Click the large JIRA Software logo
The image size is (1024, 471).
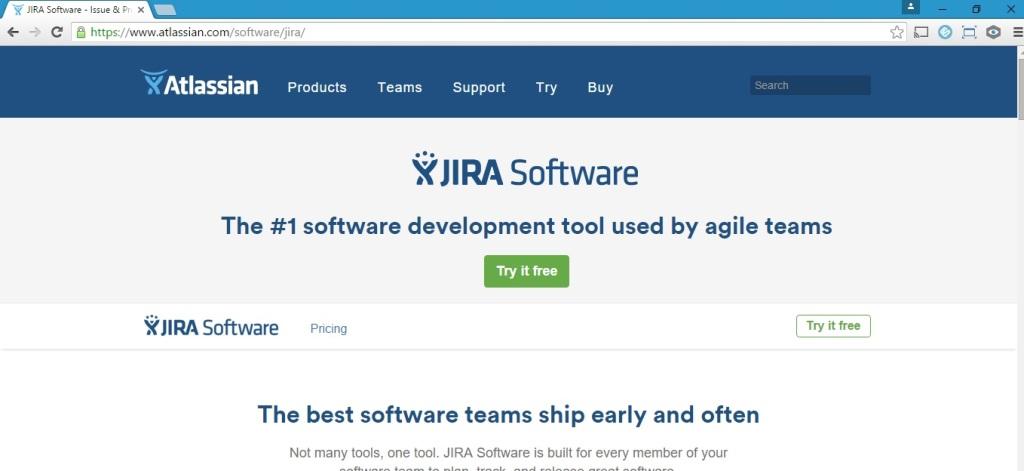click(525, 169)
